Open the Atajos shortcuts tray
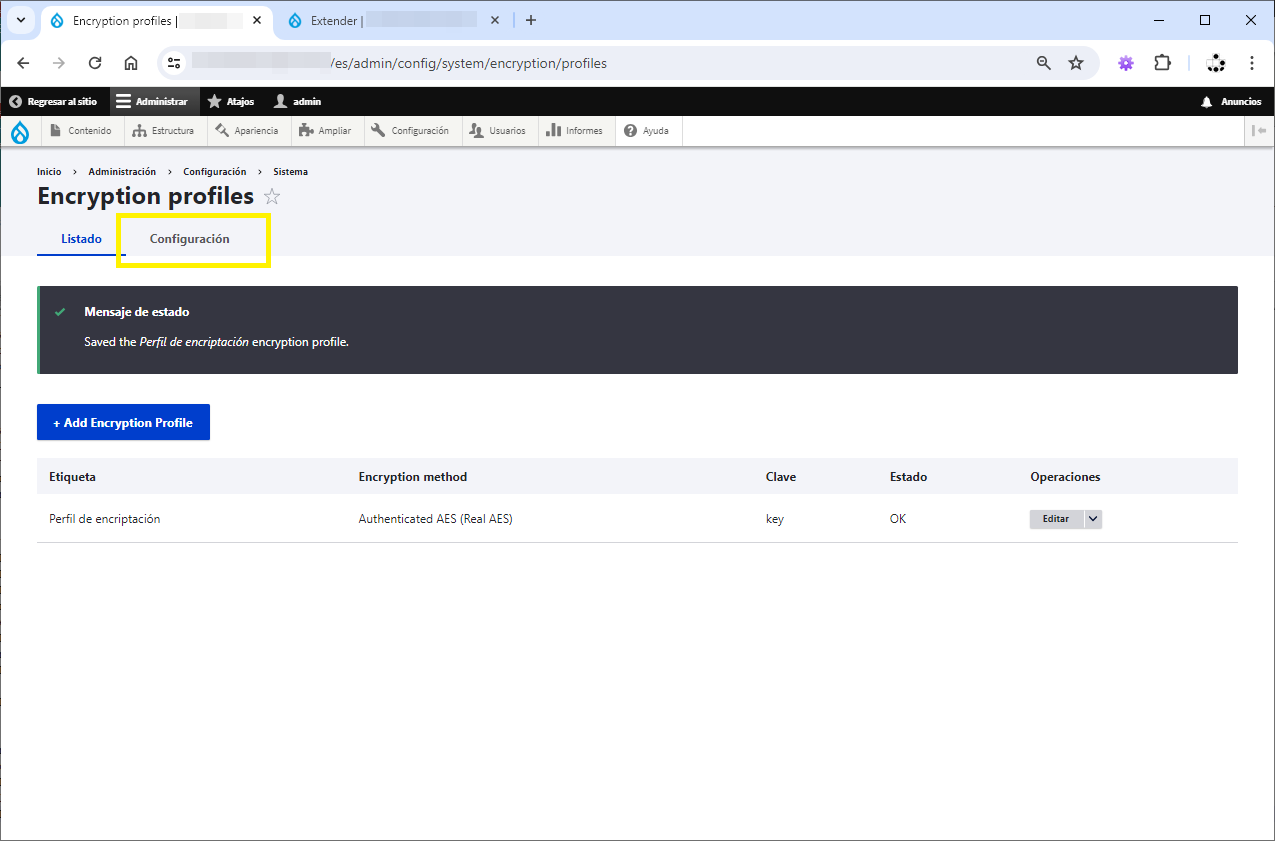 (231, 101)
